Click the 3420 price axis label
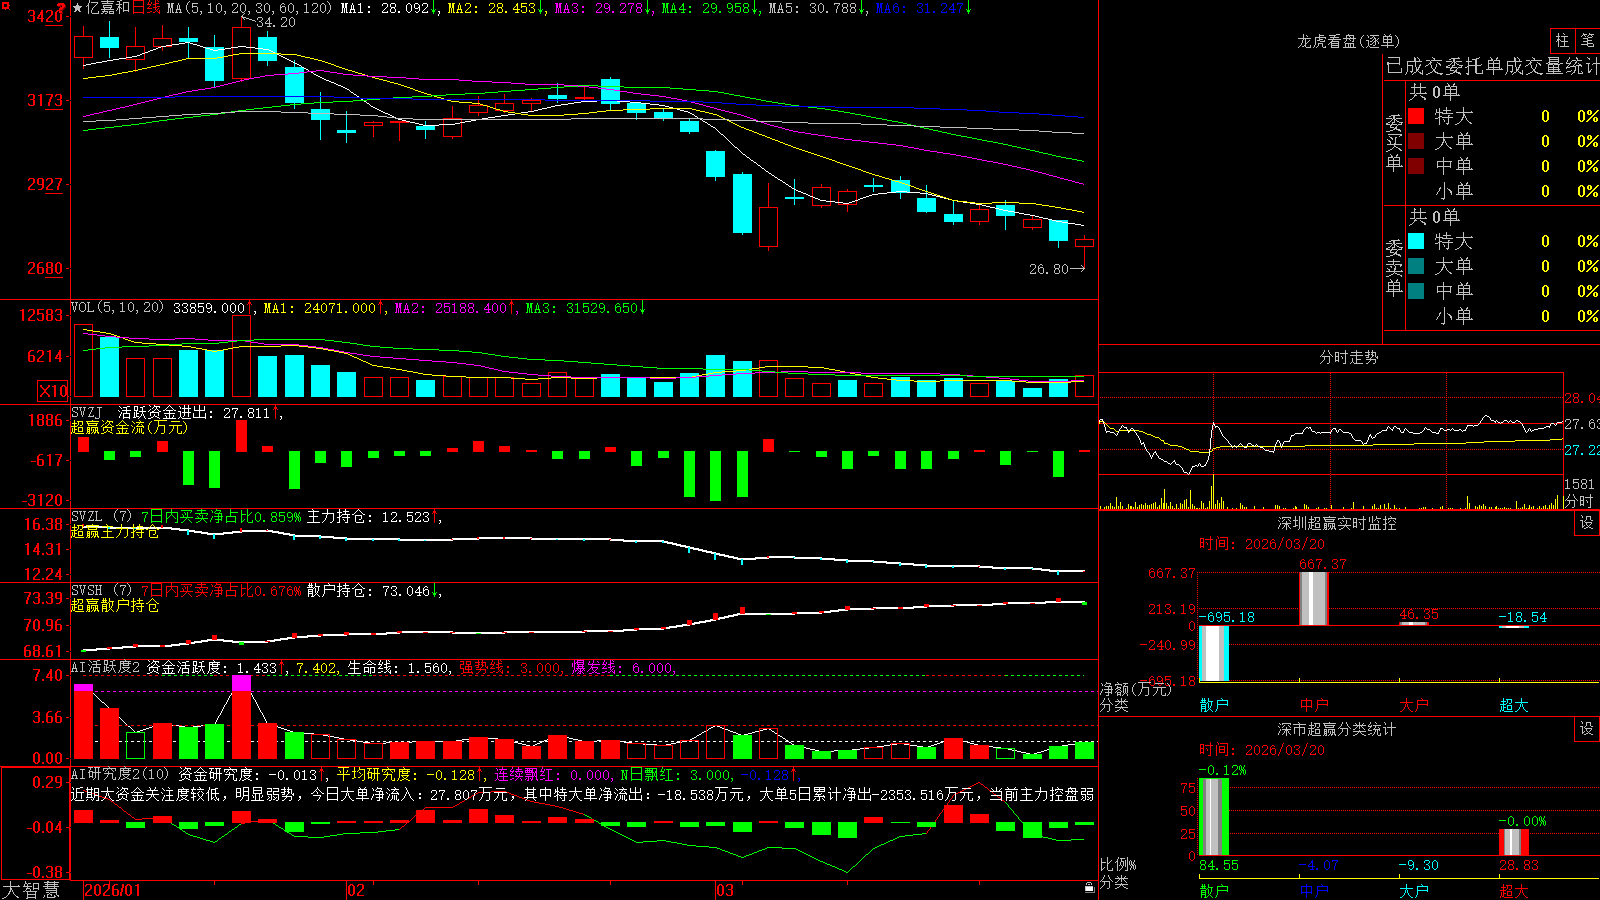 click(46, 16)
